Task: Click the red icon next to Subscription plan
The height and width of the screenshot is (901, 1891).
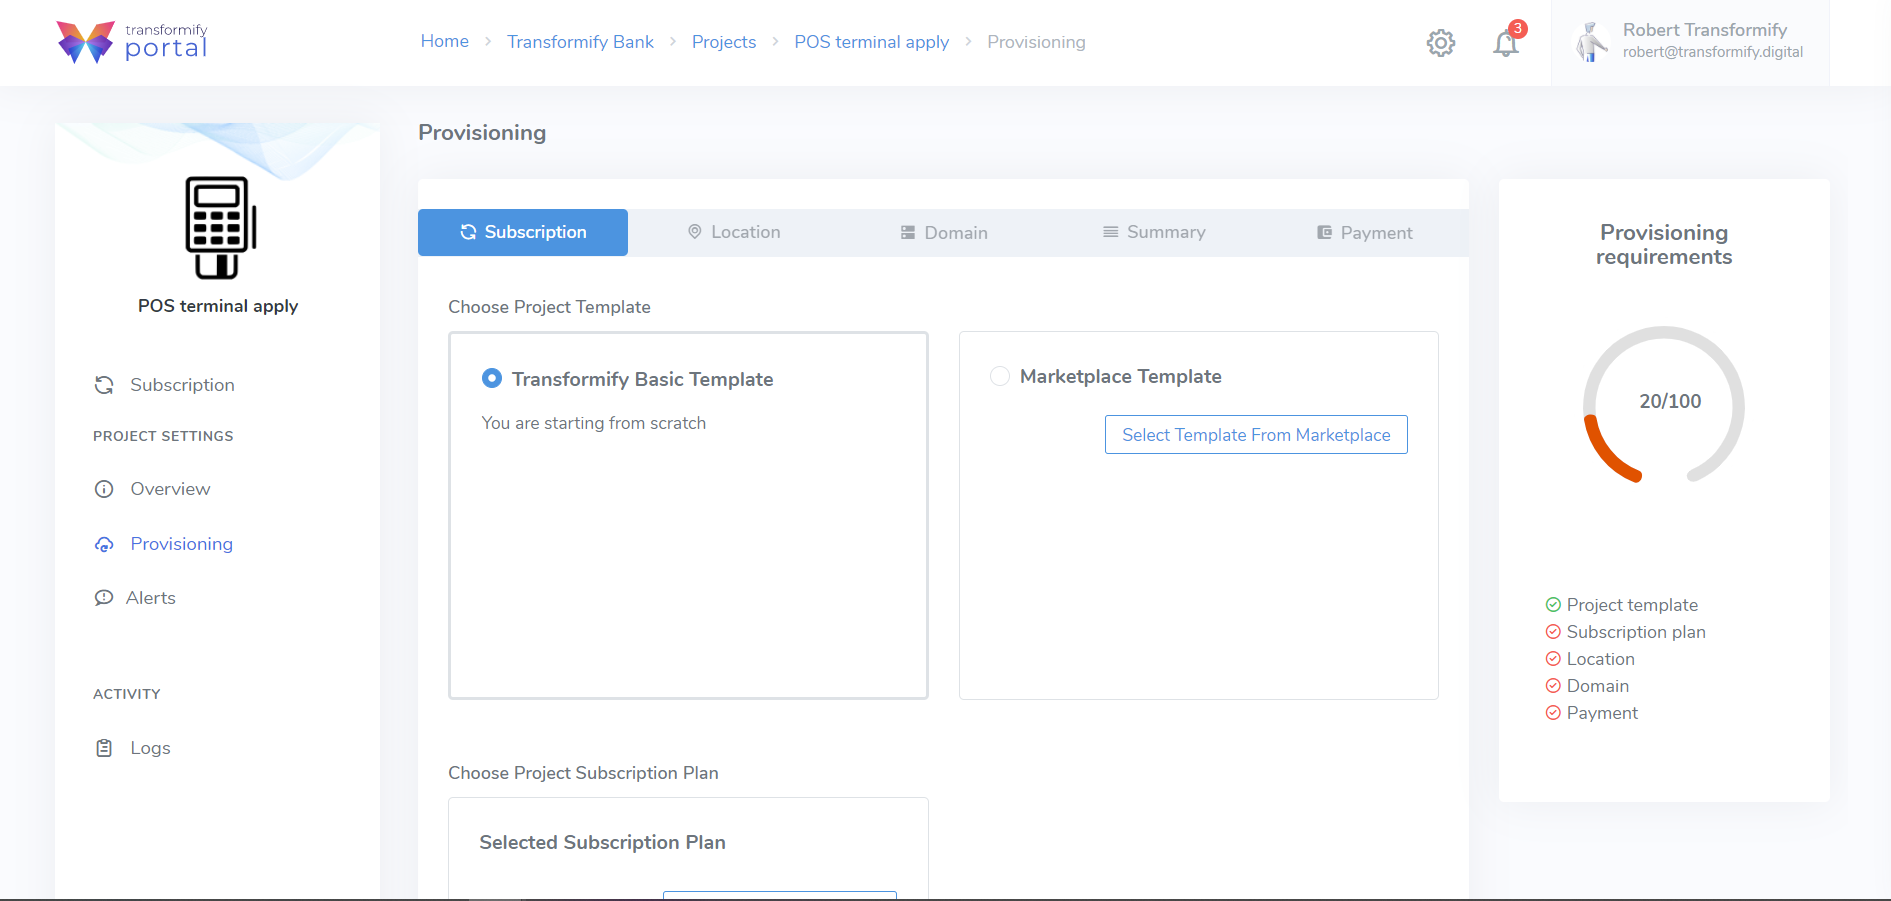Action: tap(1553, 632)
